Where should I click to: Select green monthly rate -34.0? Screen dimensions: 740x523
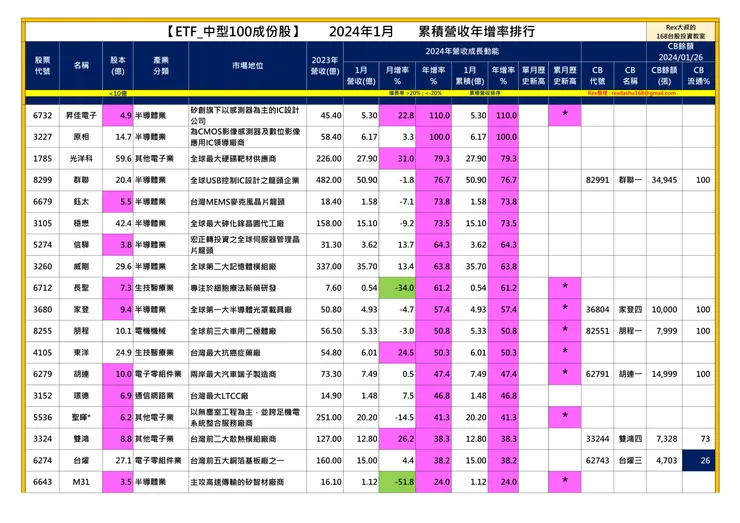[397, 288]
